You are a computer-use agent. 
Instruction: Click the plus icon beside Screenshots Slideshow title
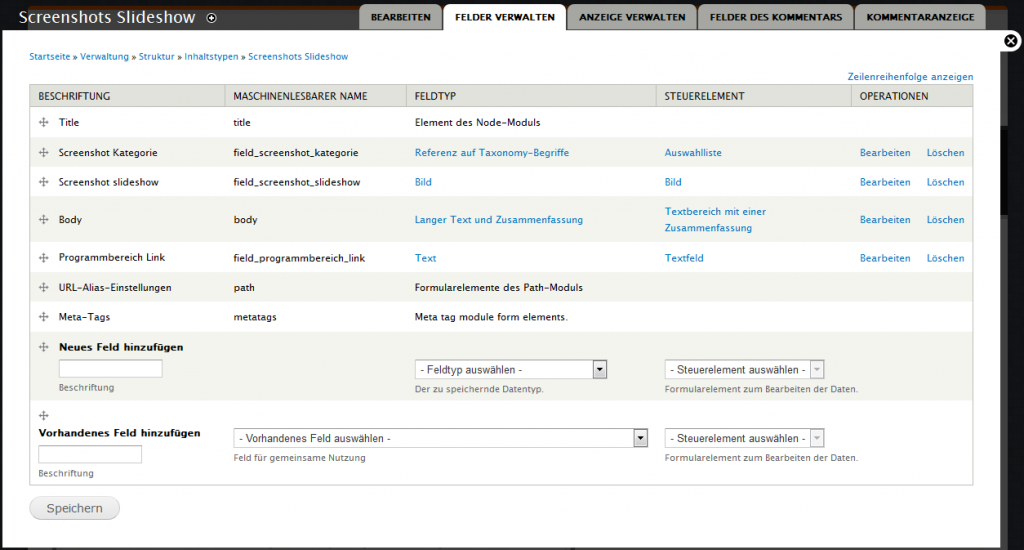pyautogui.click(x=210, y=18)
